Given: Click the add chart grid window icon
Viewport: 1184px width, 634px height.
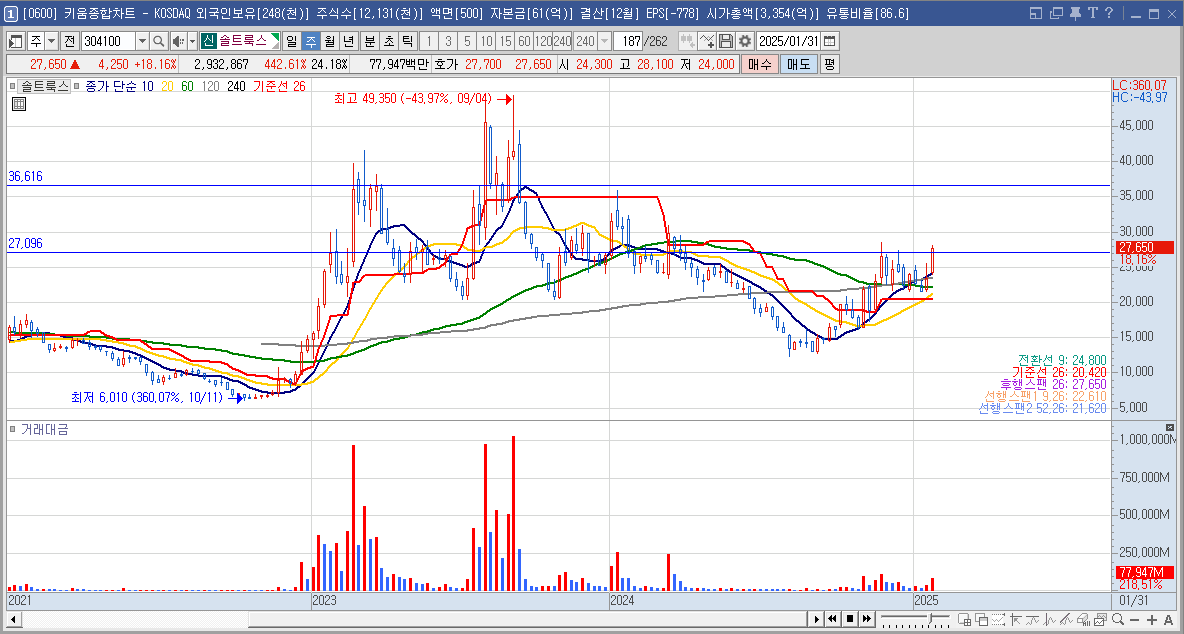Looking at the screenshot, I should point(964,619).
